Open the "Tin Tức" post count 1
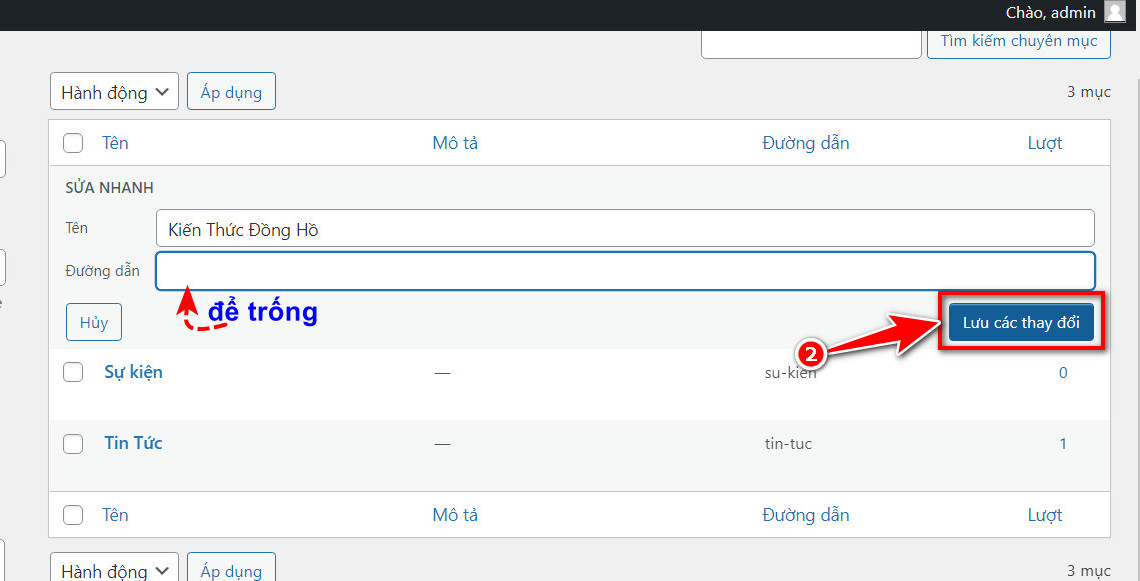The height and width of the screenshot is (581, 1140). pos(1063,444)
